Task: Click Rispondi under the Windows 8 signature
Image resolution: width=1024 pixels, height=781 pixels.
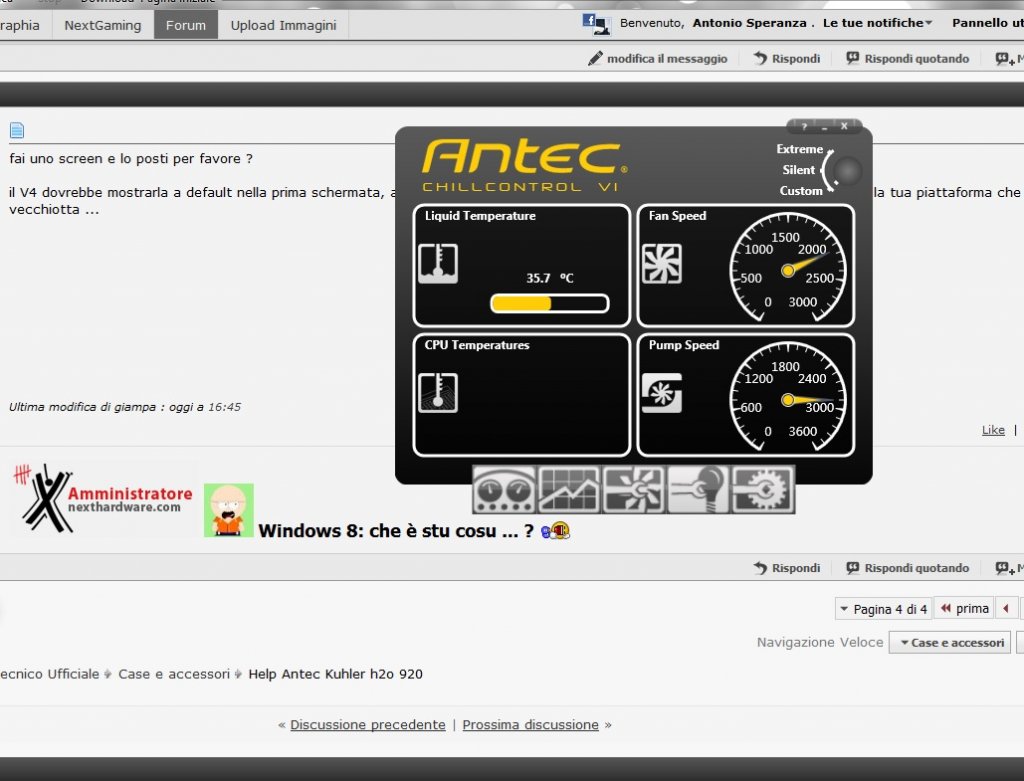Action: (788, 568)
